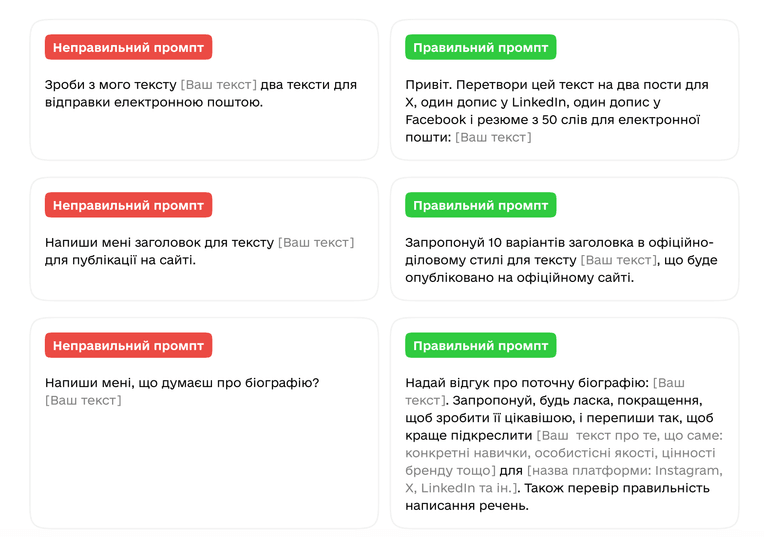The height and width of the screenshot is (537, 764).
Task: Select the red badge above the headline prompt
Action: coord(129,205)
